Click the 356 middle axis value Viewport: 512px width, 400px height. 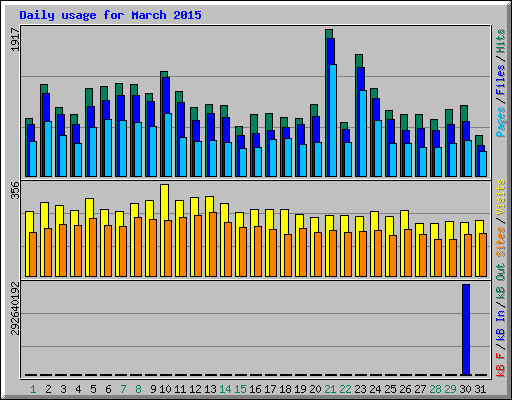coord(15,190)
